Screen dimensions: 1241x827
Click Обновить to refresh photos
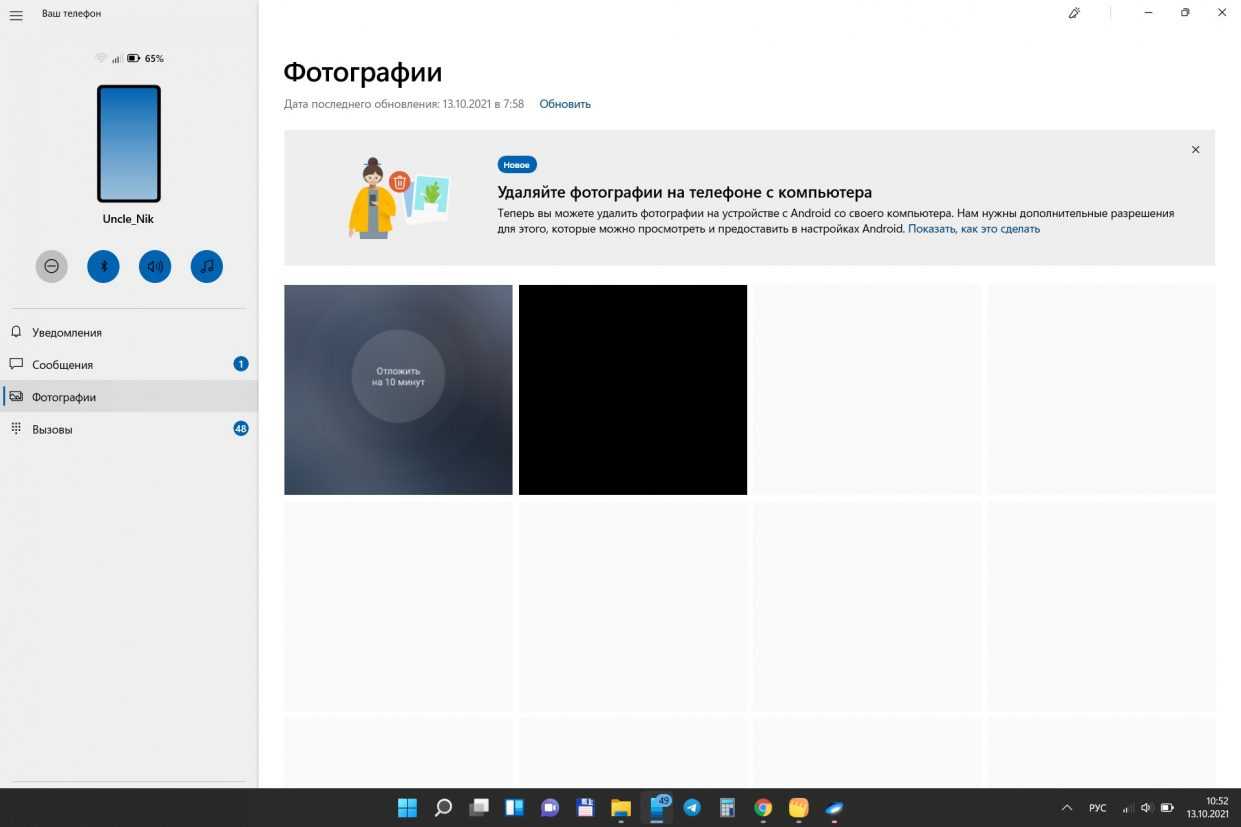click(x=565, y=104)
